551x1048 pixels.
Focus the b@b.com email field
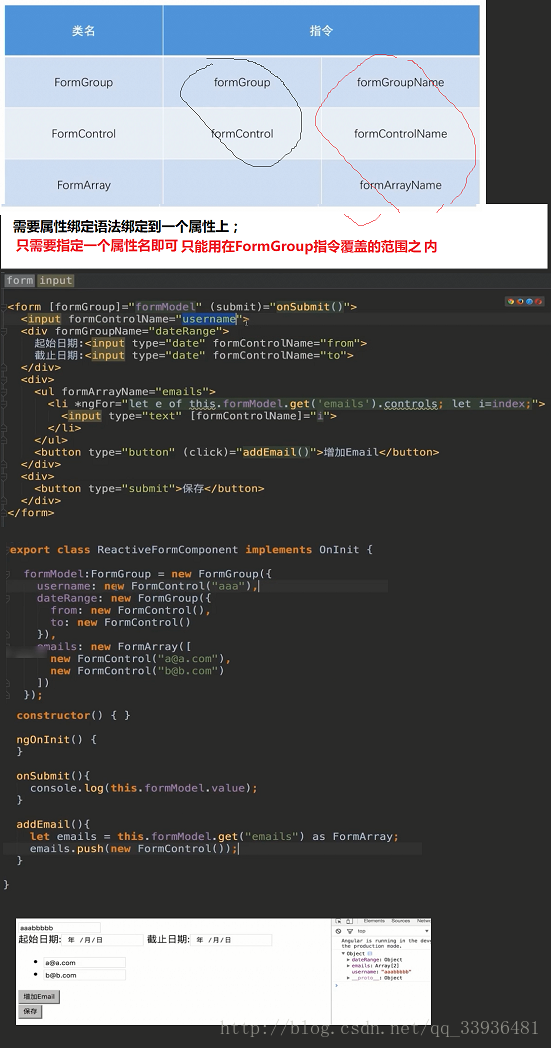[84, 975]
